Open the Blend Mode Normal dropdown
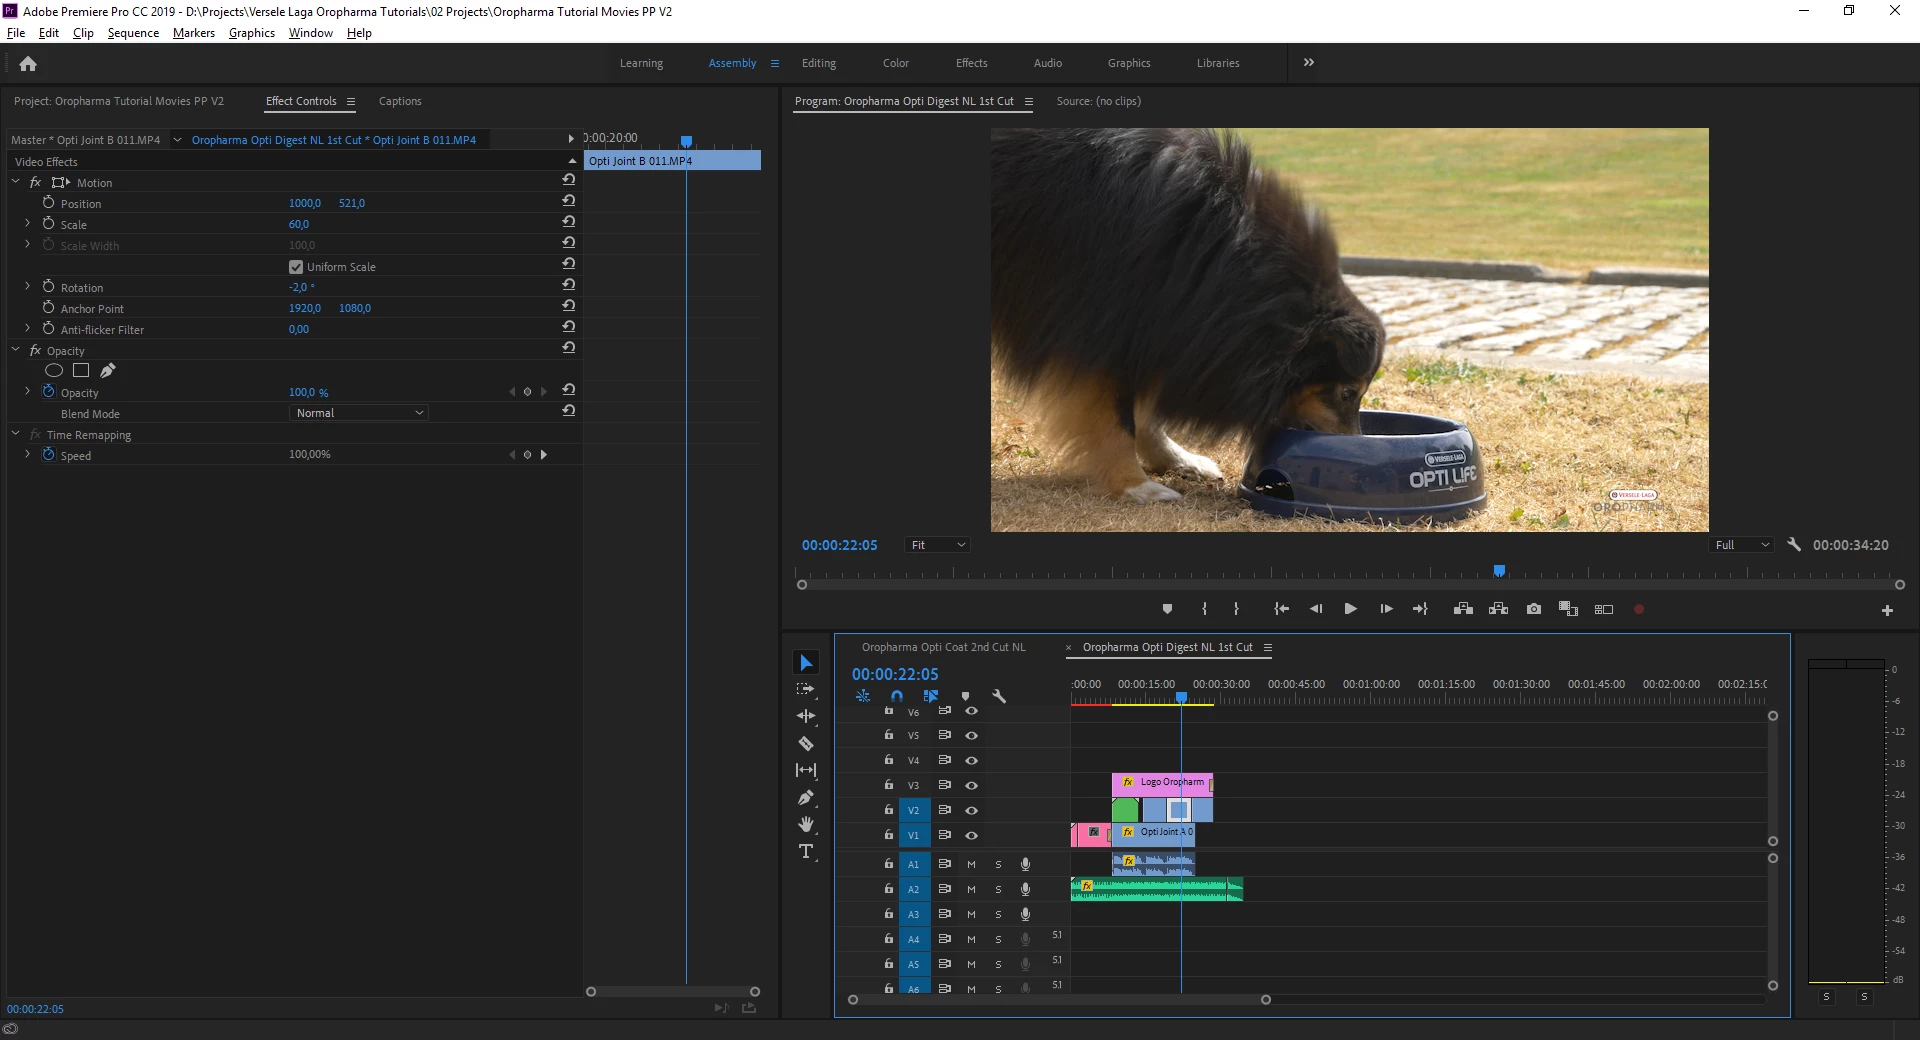This screenshot has height=1040, width=1920. (359, 413)
